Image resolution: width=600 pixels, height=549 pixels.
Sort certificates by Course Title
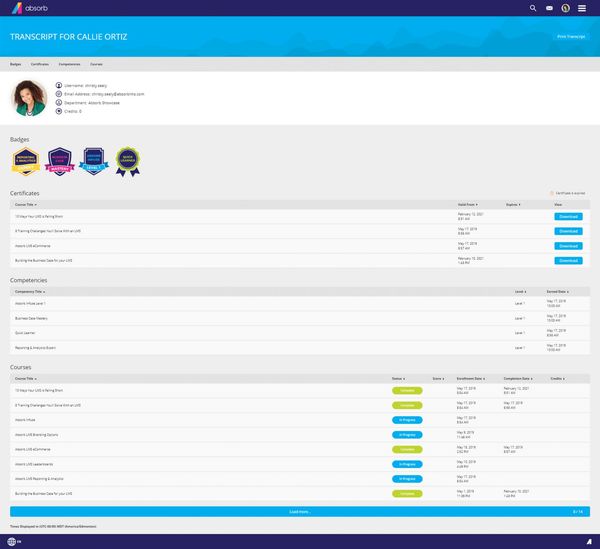(x=26, y=205)
